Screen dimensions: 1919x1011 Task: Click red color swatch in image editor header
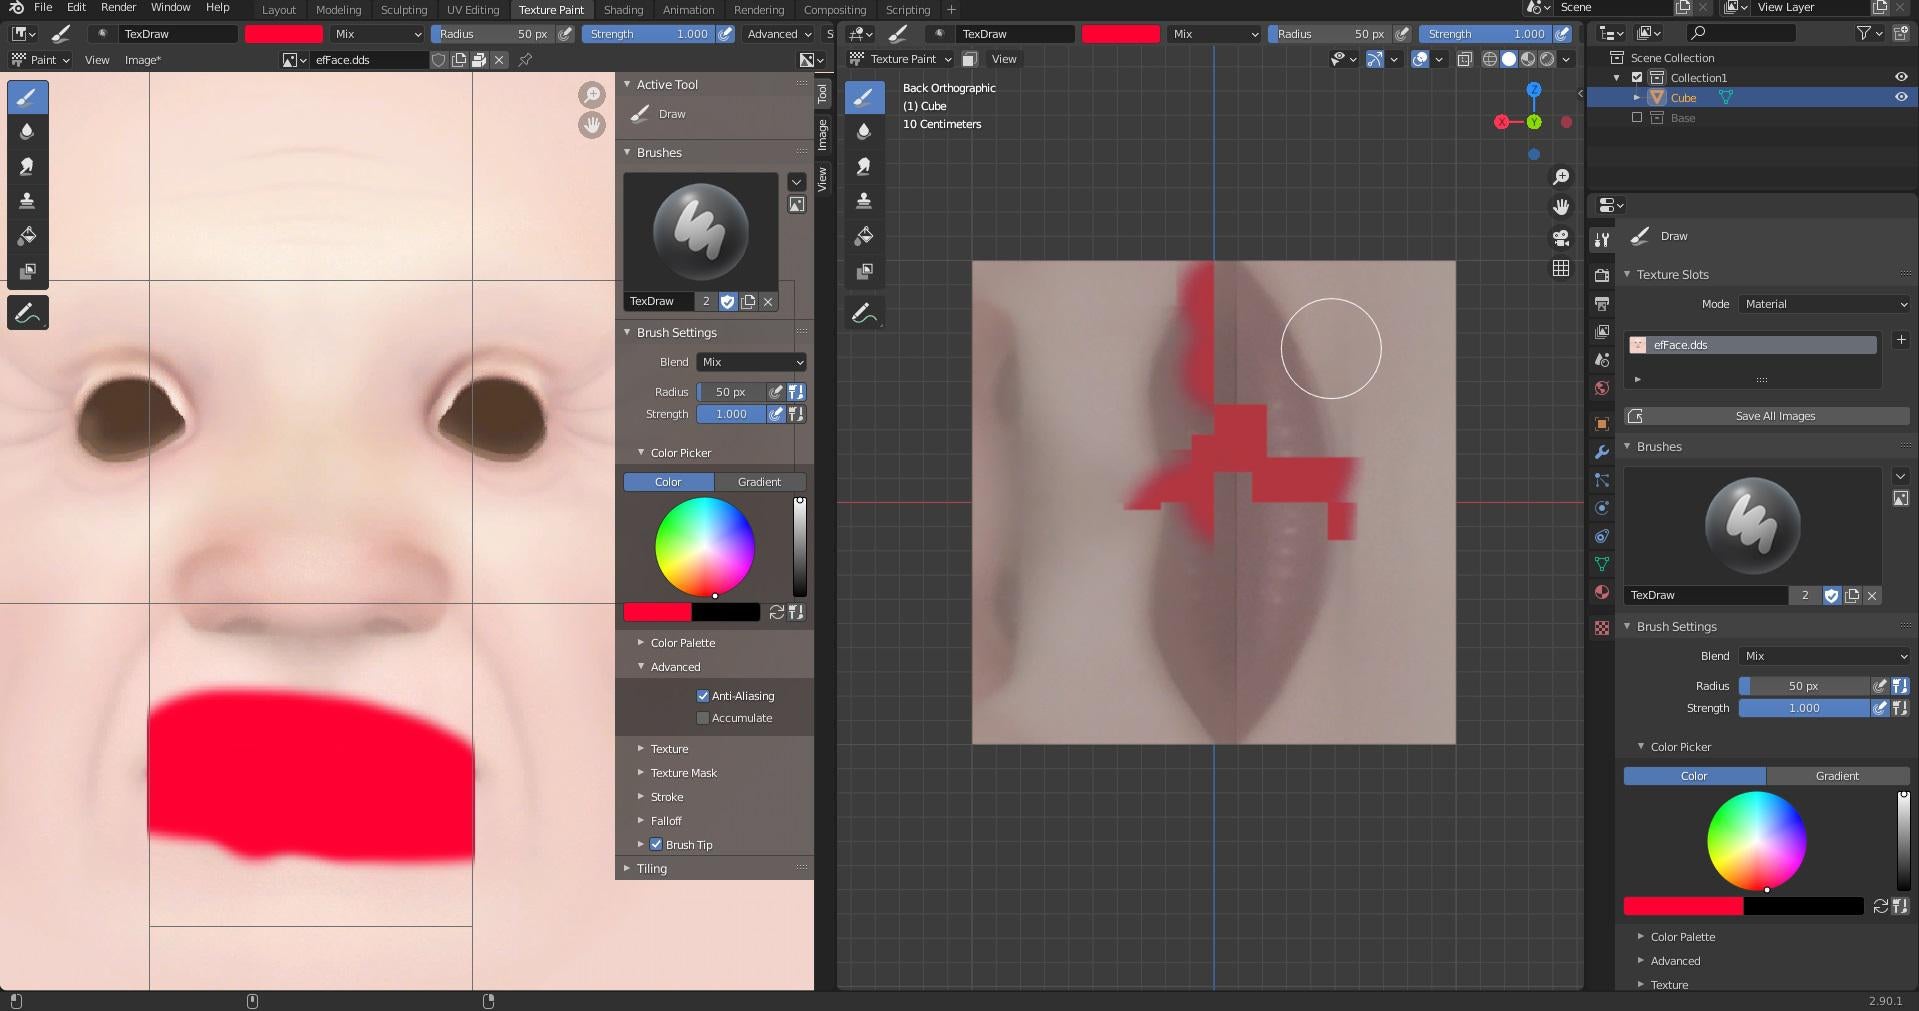coord(284,34)
